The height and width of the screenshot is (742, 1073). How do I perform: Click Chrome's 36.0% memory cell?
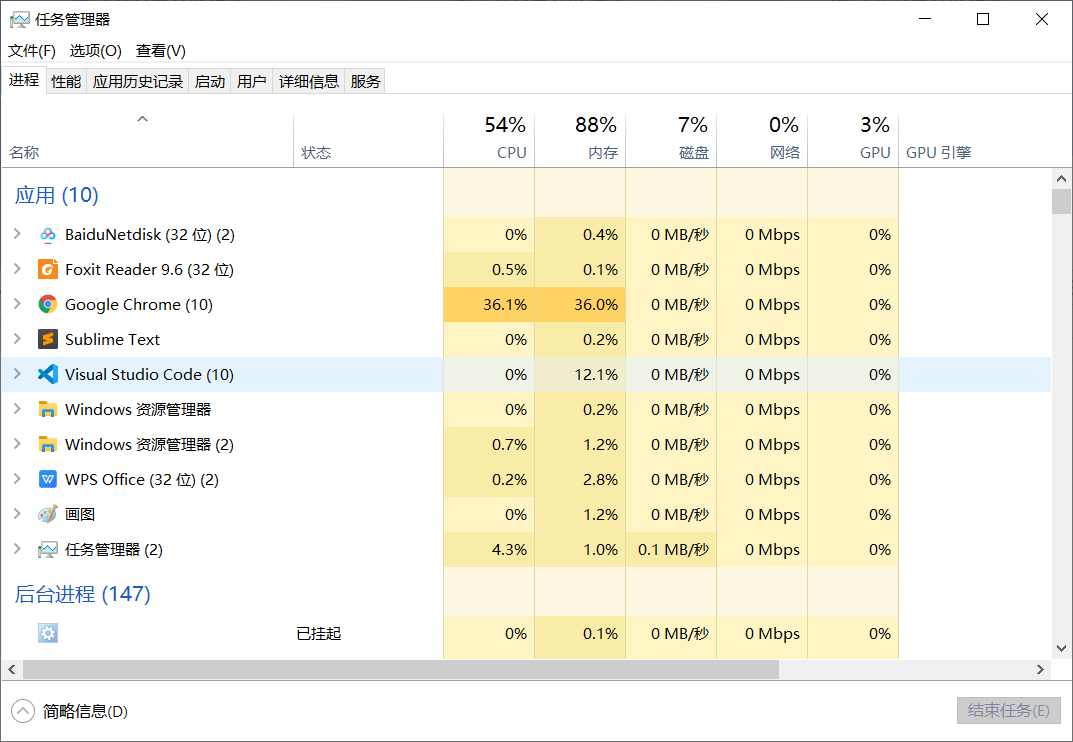click(580, 305)
